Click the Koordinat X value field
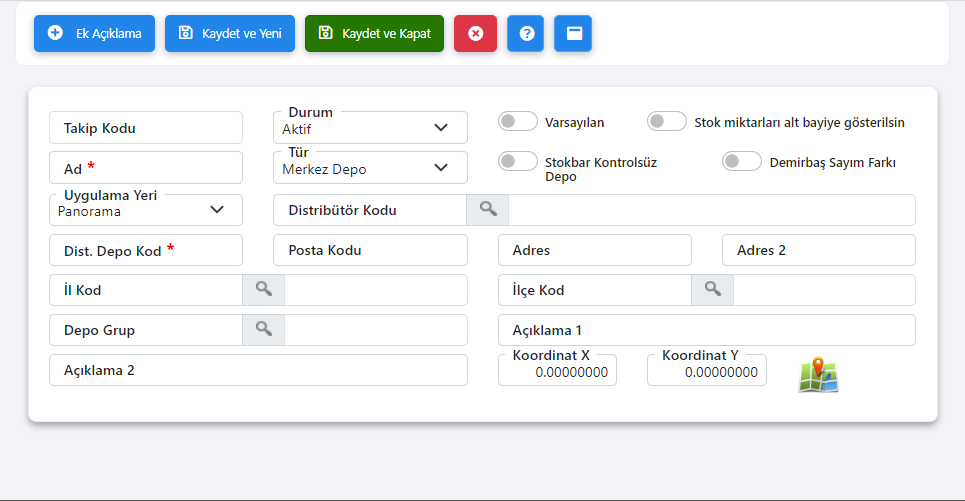 point(557,371)
